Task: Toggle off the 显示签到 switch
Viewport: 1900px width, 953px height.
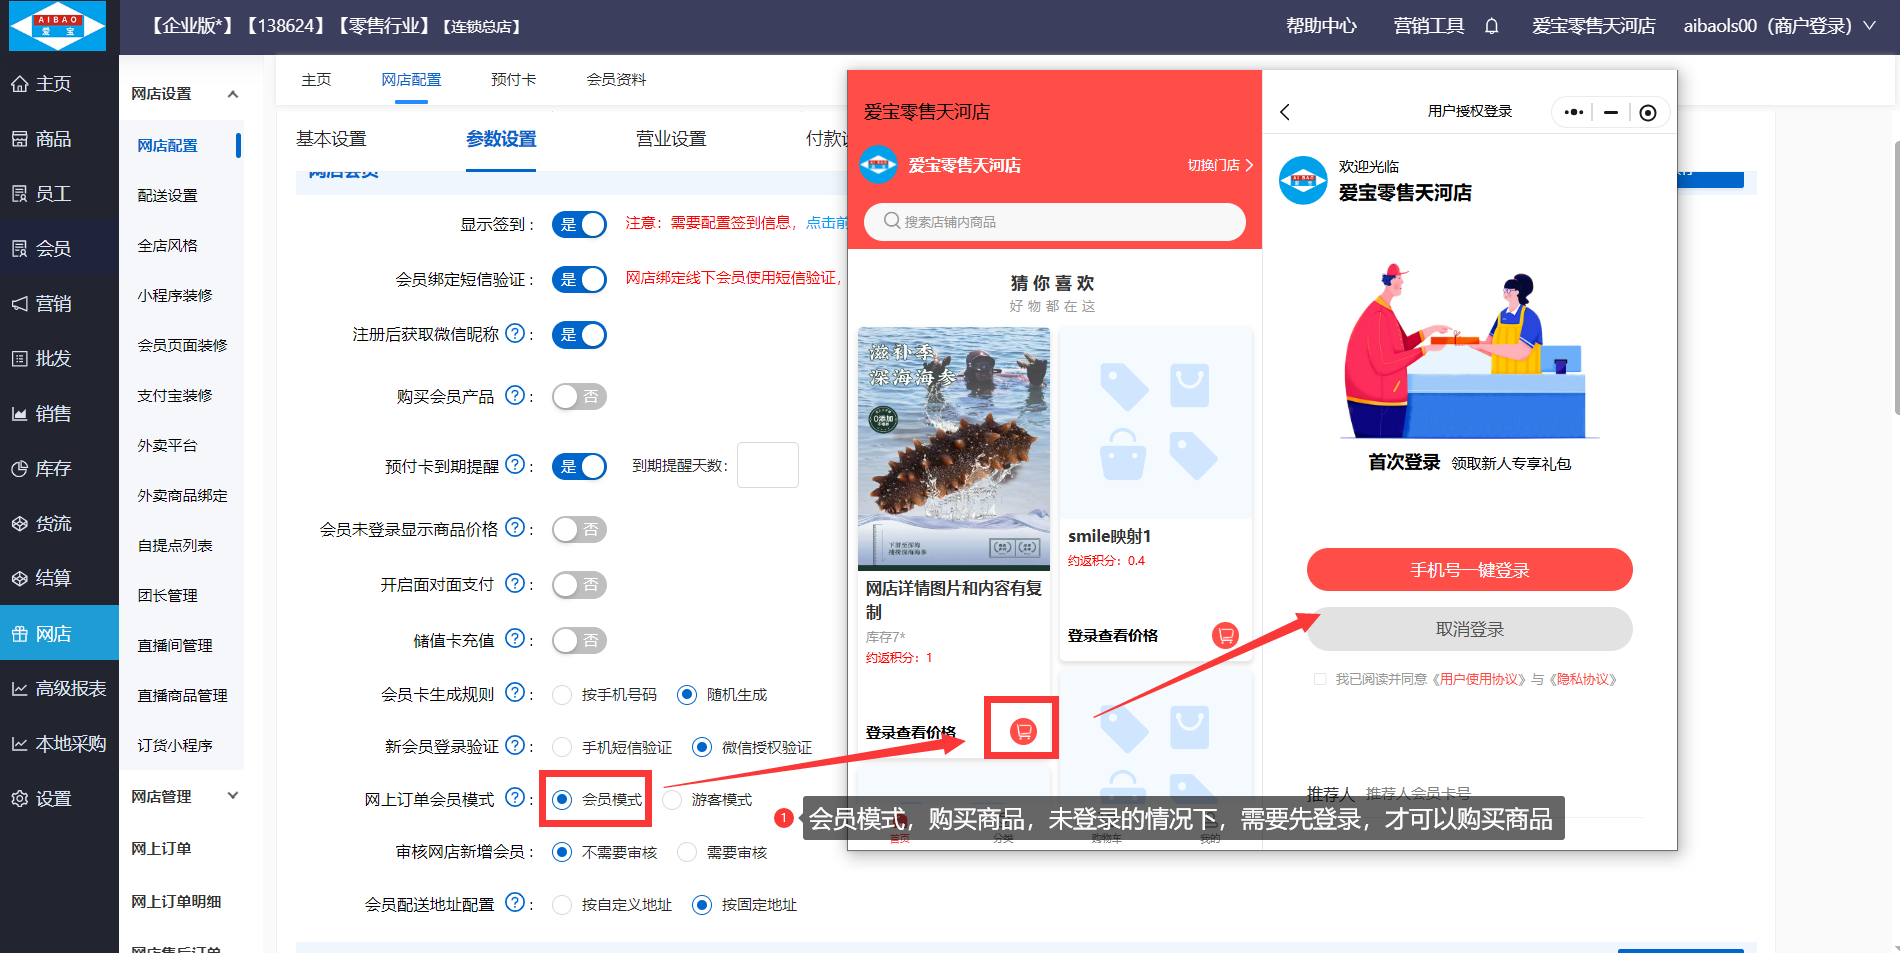Action: 579,225
